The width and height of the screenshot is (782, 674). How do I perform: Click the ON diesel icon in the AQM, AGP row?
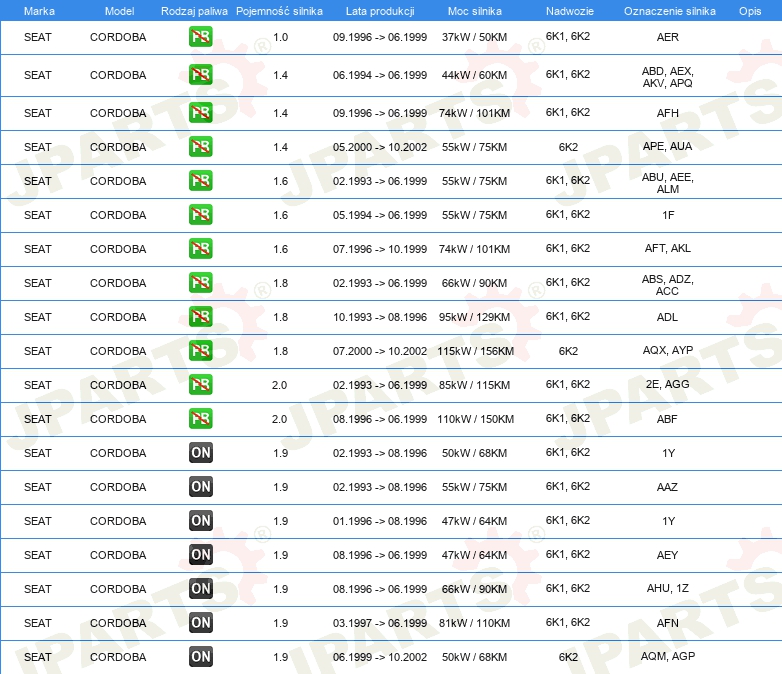(x=200, y=657)
